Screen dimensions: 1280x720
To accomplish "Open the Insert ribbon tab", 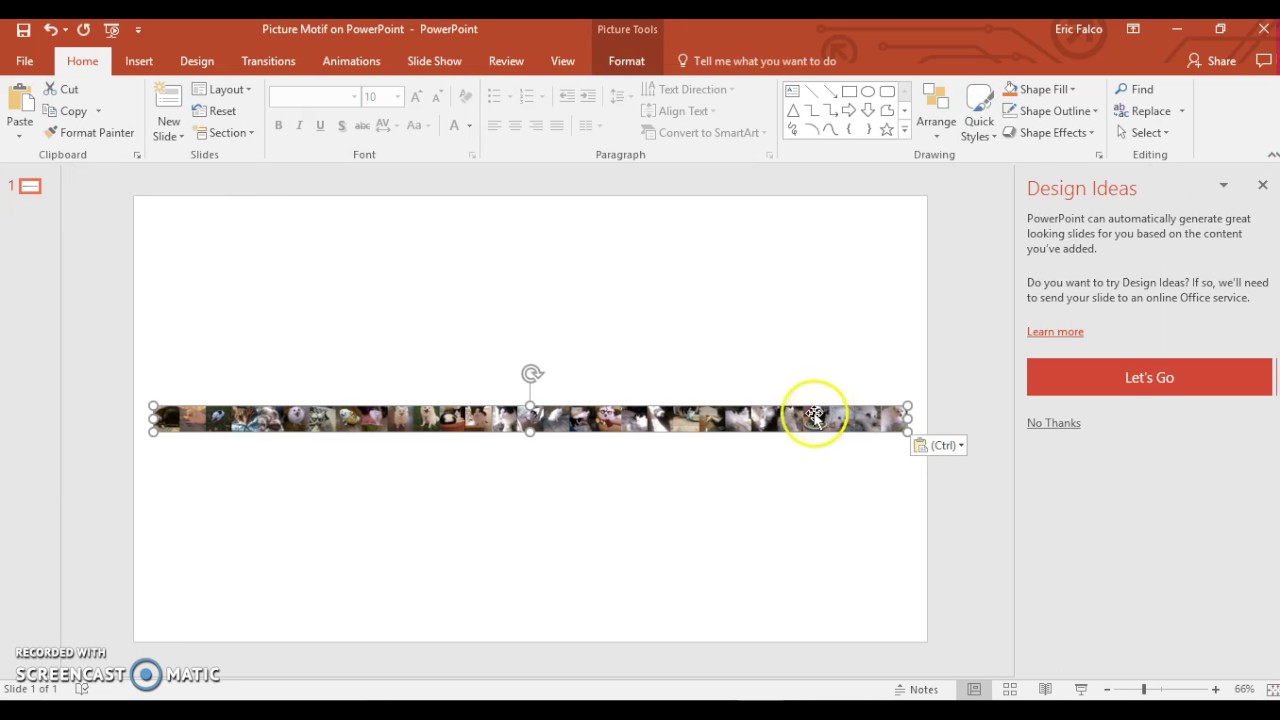I will point(139,61).
